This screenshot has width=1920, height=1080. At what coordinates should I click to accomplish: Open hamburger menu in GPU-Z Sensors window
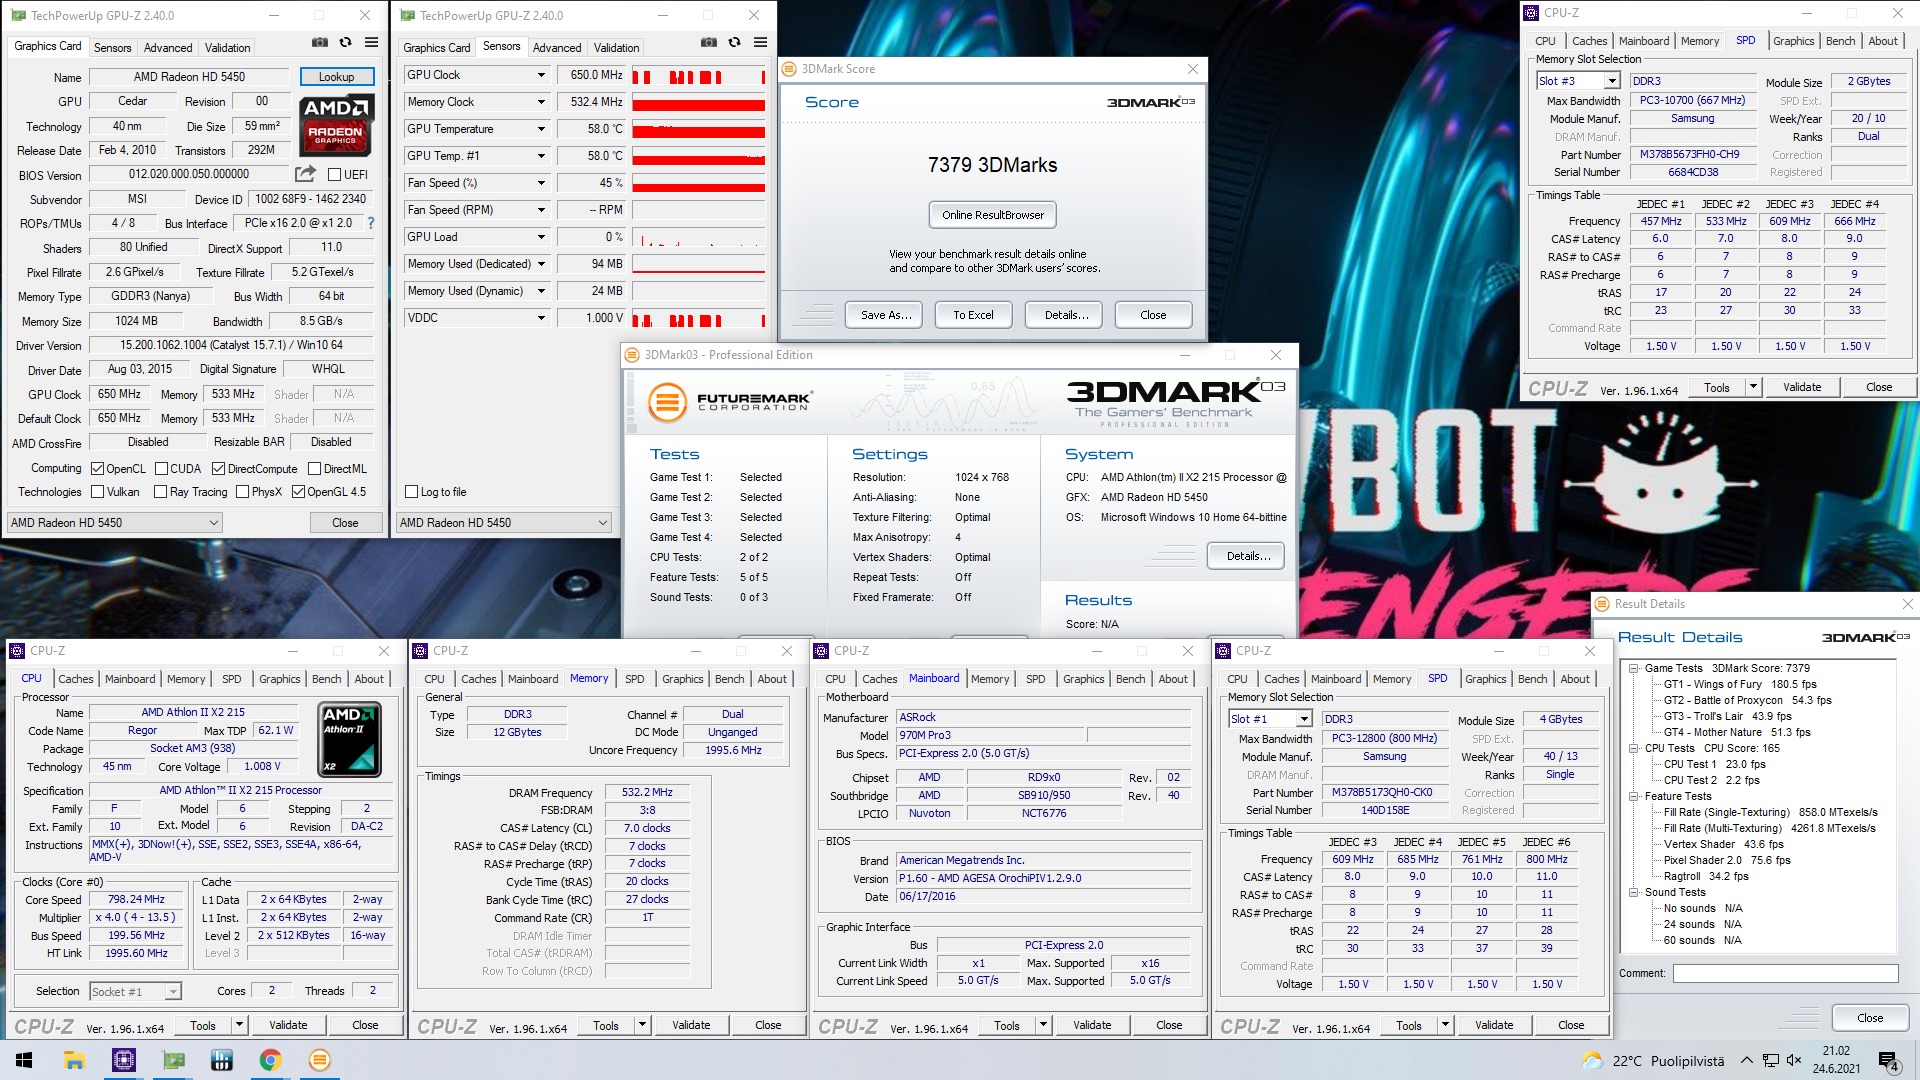coord(760,43)
